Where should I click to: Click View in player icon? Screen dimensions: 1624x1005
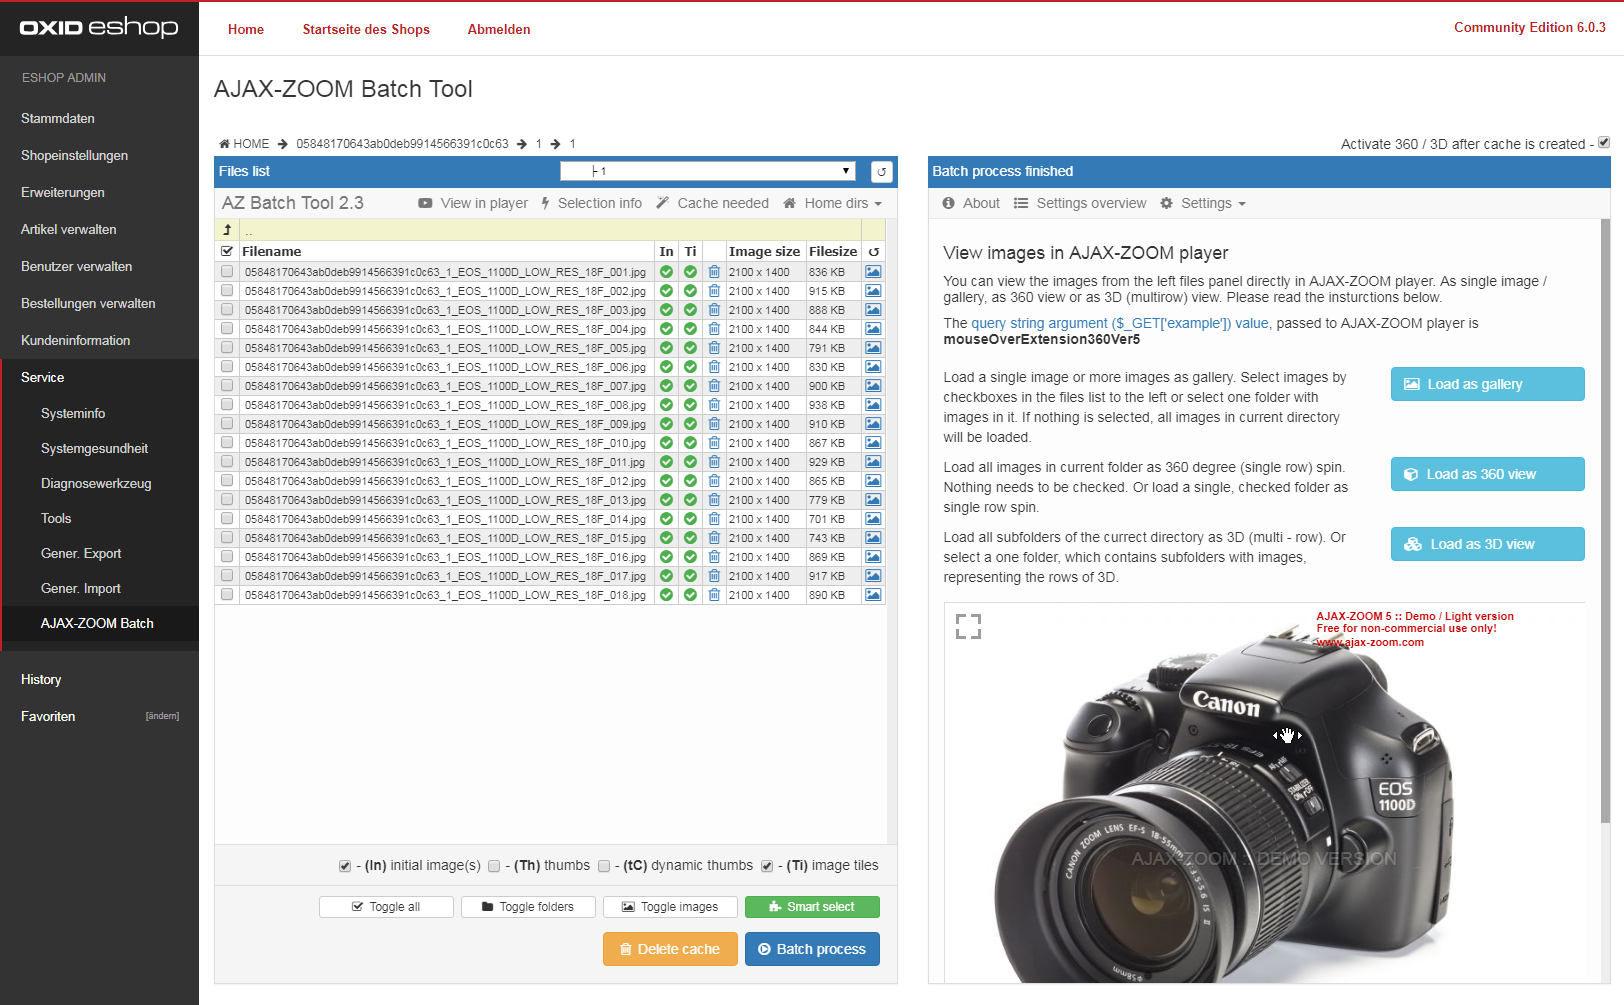click(x=425, y=203)
